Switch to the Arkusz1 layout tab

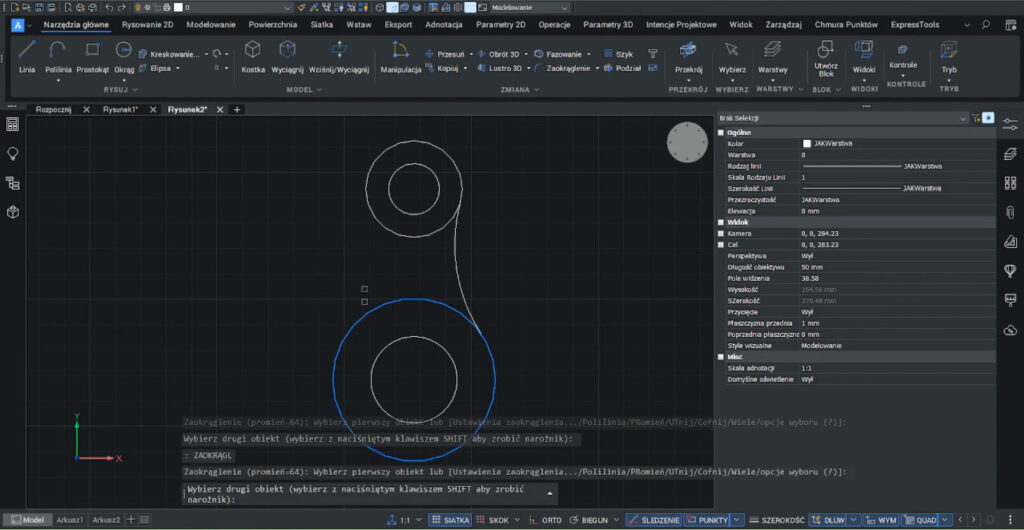[x=70, y=520]
